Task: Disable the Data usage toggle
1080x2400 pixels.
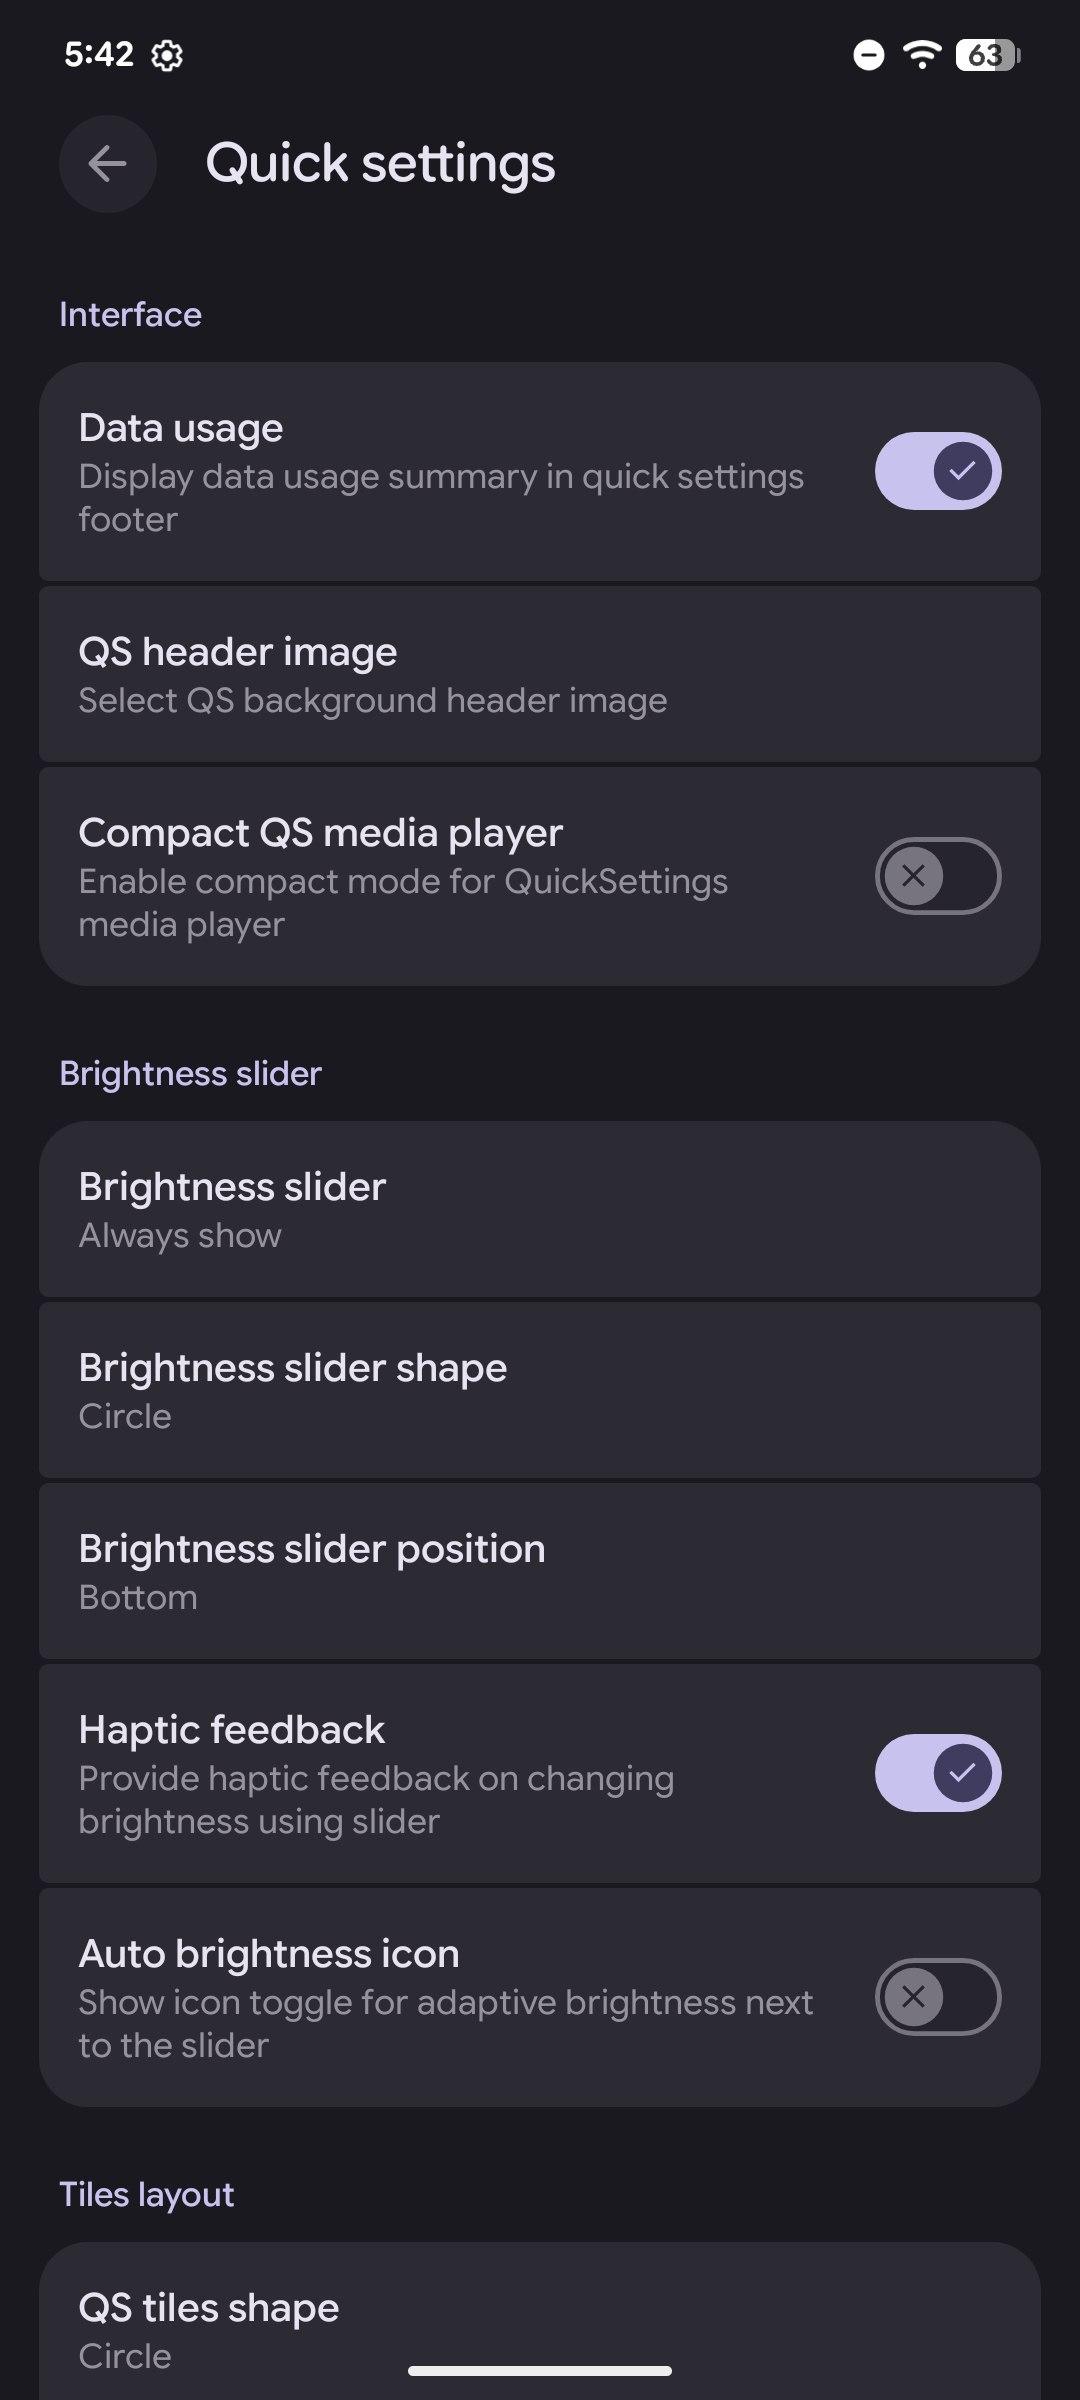Action: (937, 471)
